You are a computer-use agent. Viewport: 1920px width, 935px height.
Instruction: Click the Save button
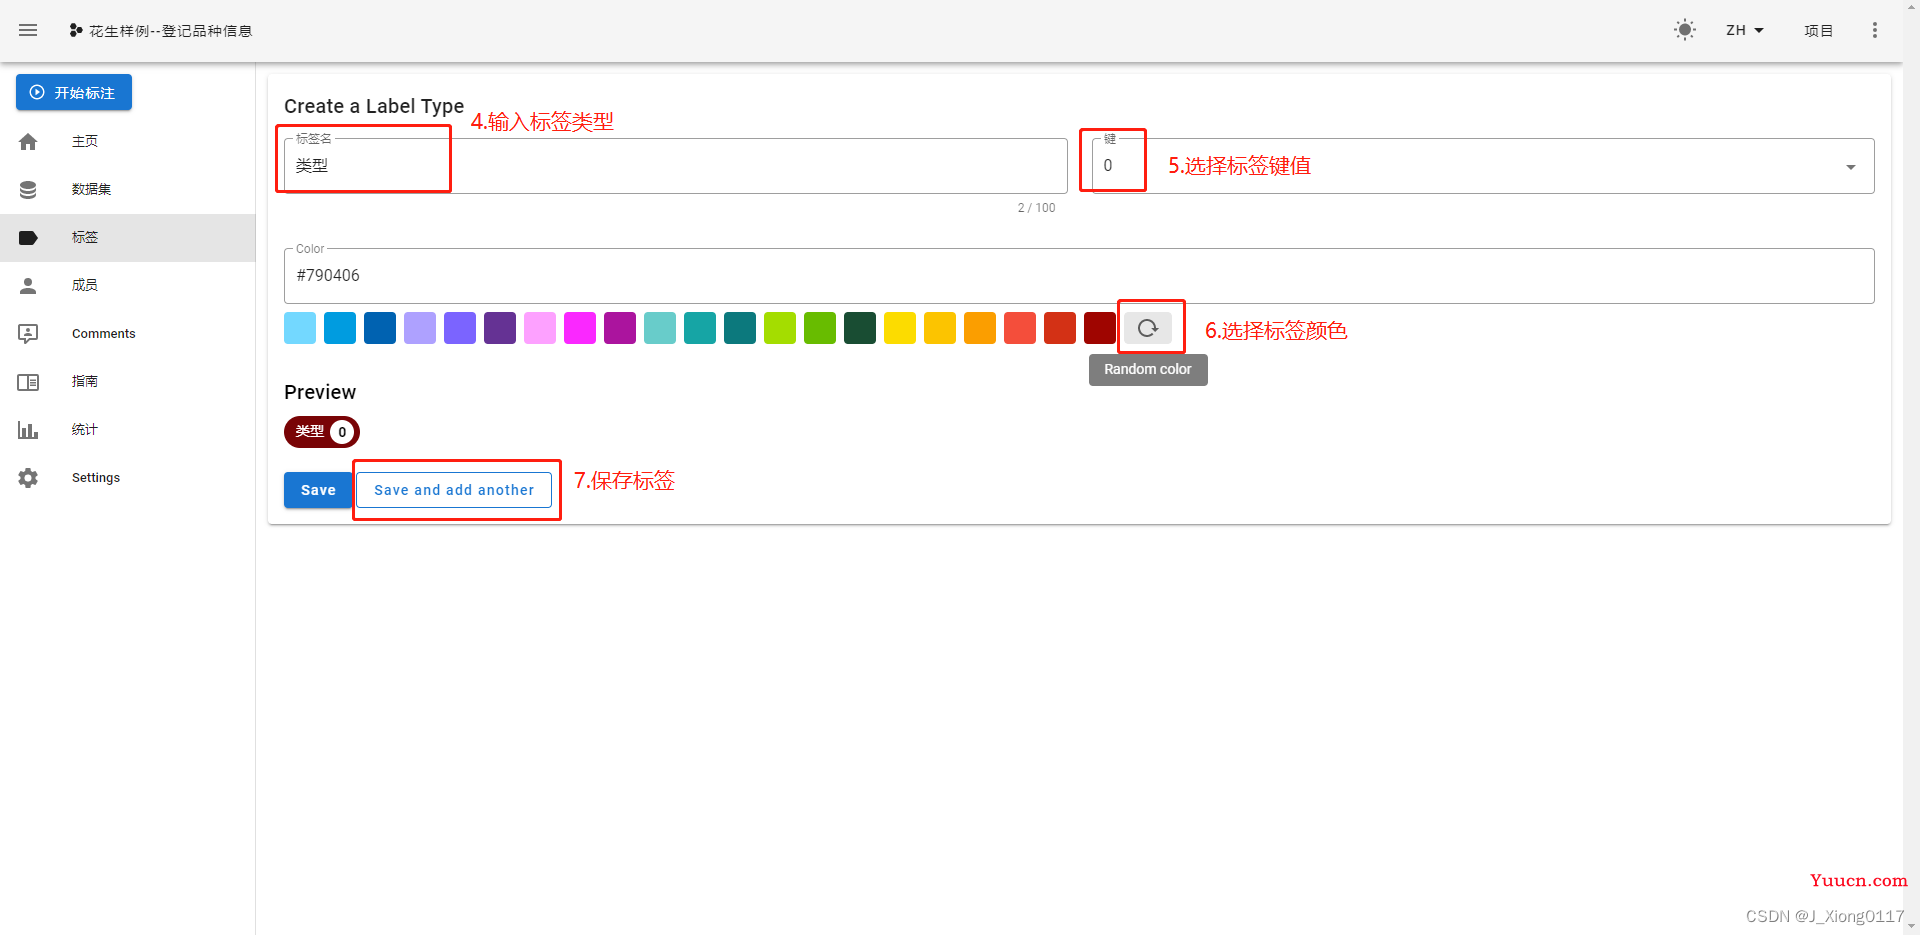click(x=318, y=490)
